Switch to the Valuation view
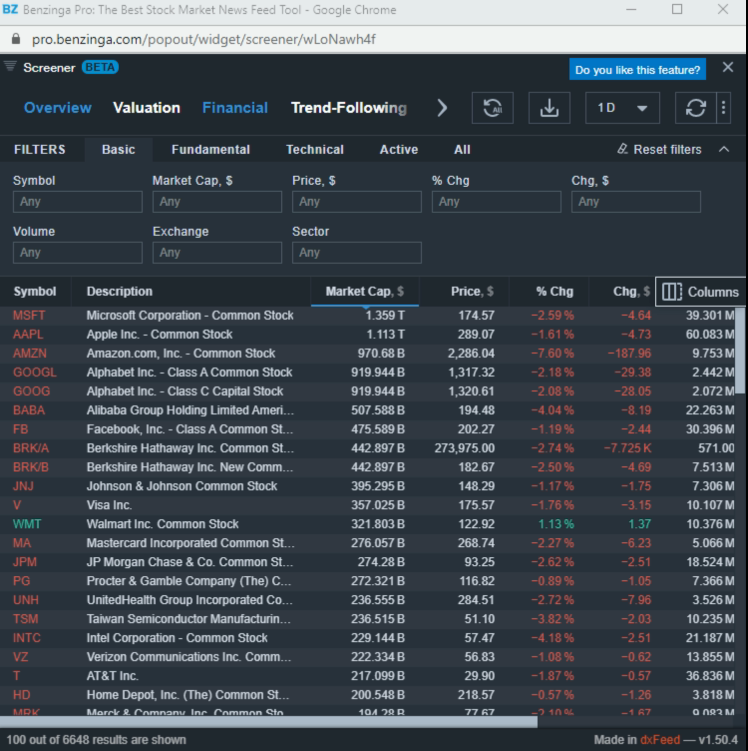The width and height of the screenshot is (748, 751). click(147, 108)
